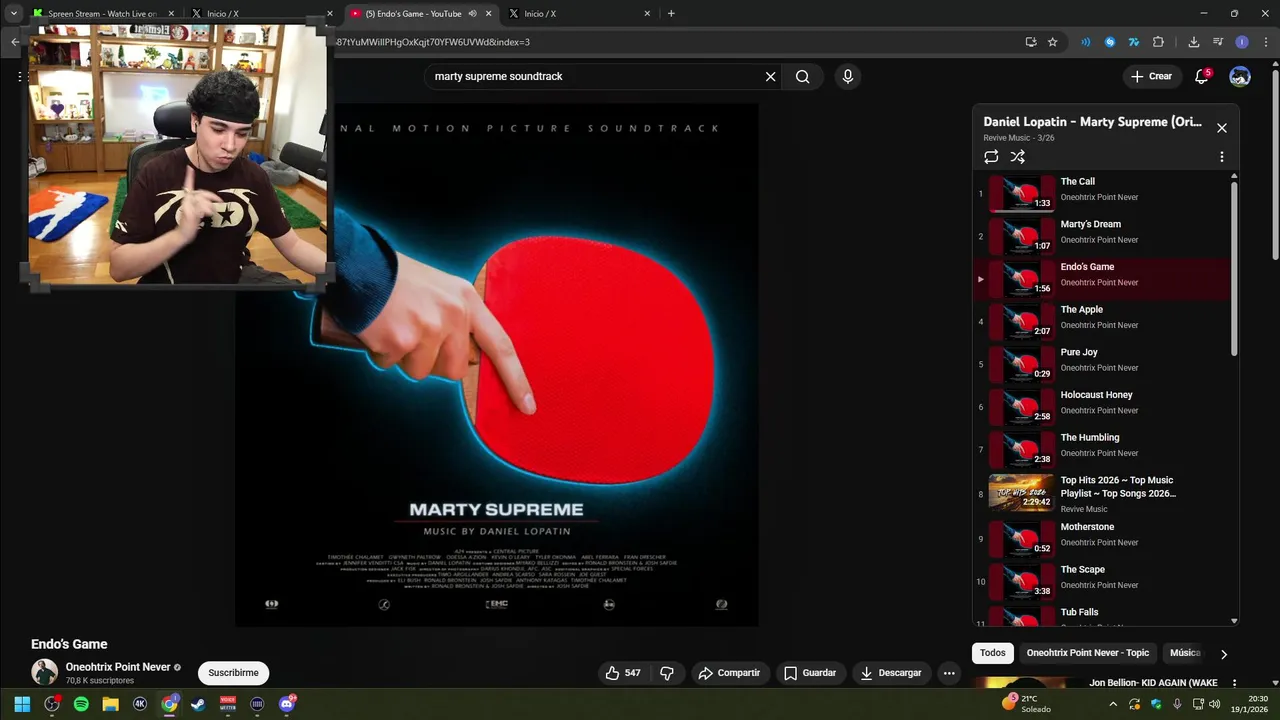1280x720 pixels.
Task: Open Discord from the taskbar
Action: tap(287, 704)
